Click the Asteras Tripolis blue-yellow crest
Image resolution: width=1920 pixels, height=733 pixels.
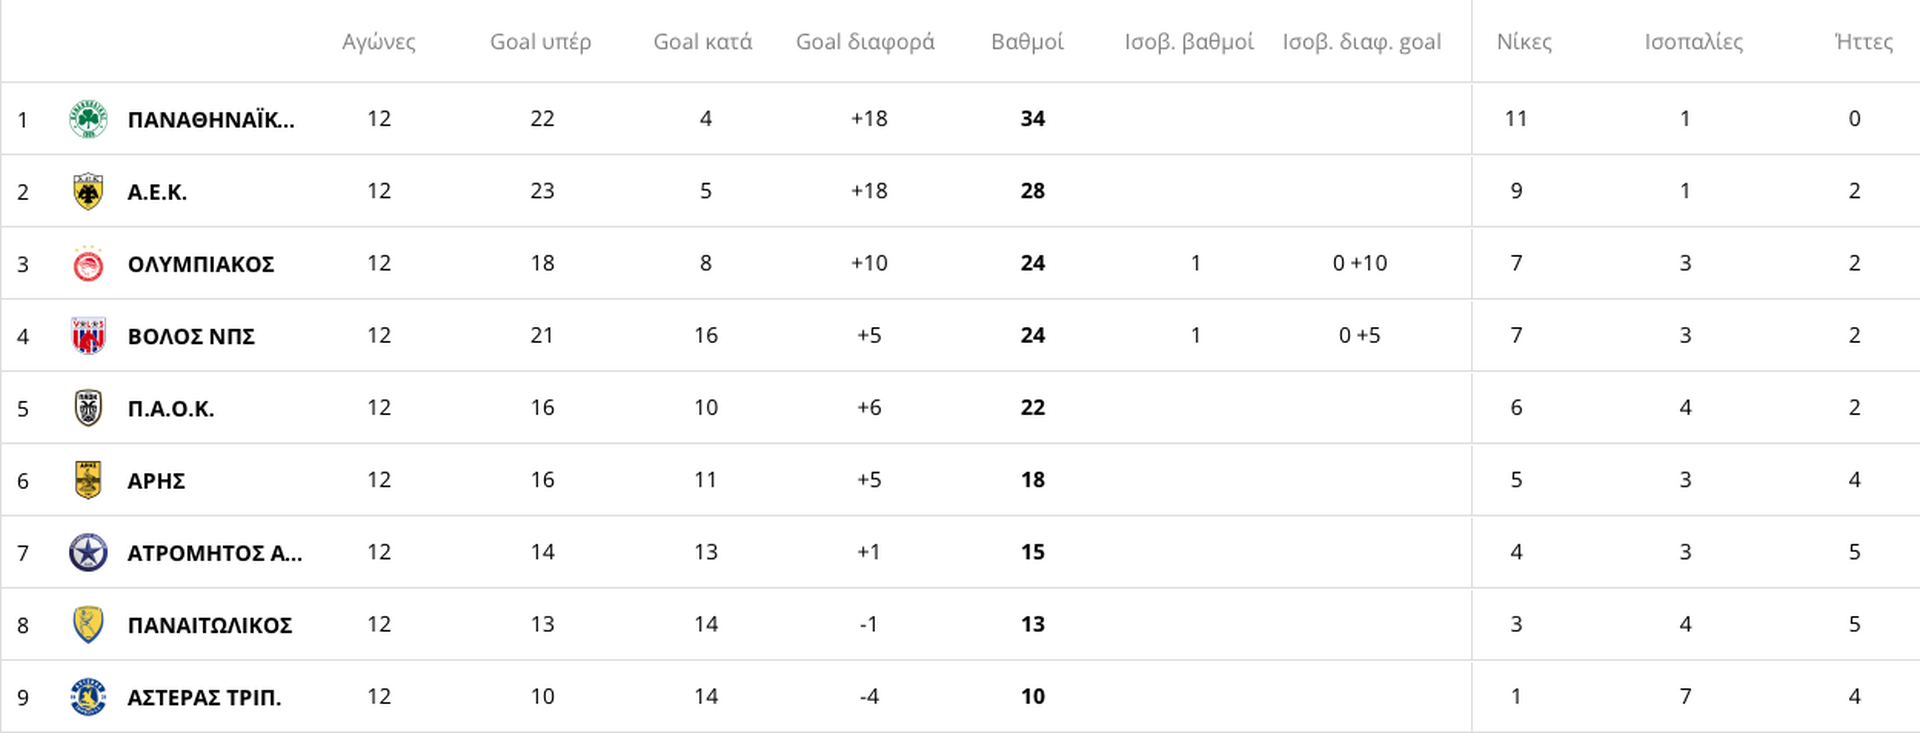coord(88,697)
